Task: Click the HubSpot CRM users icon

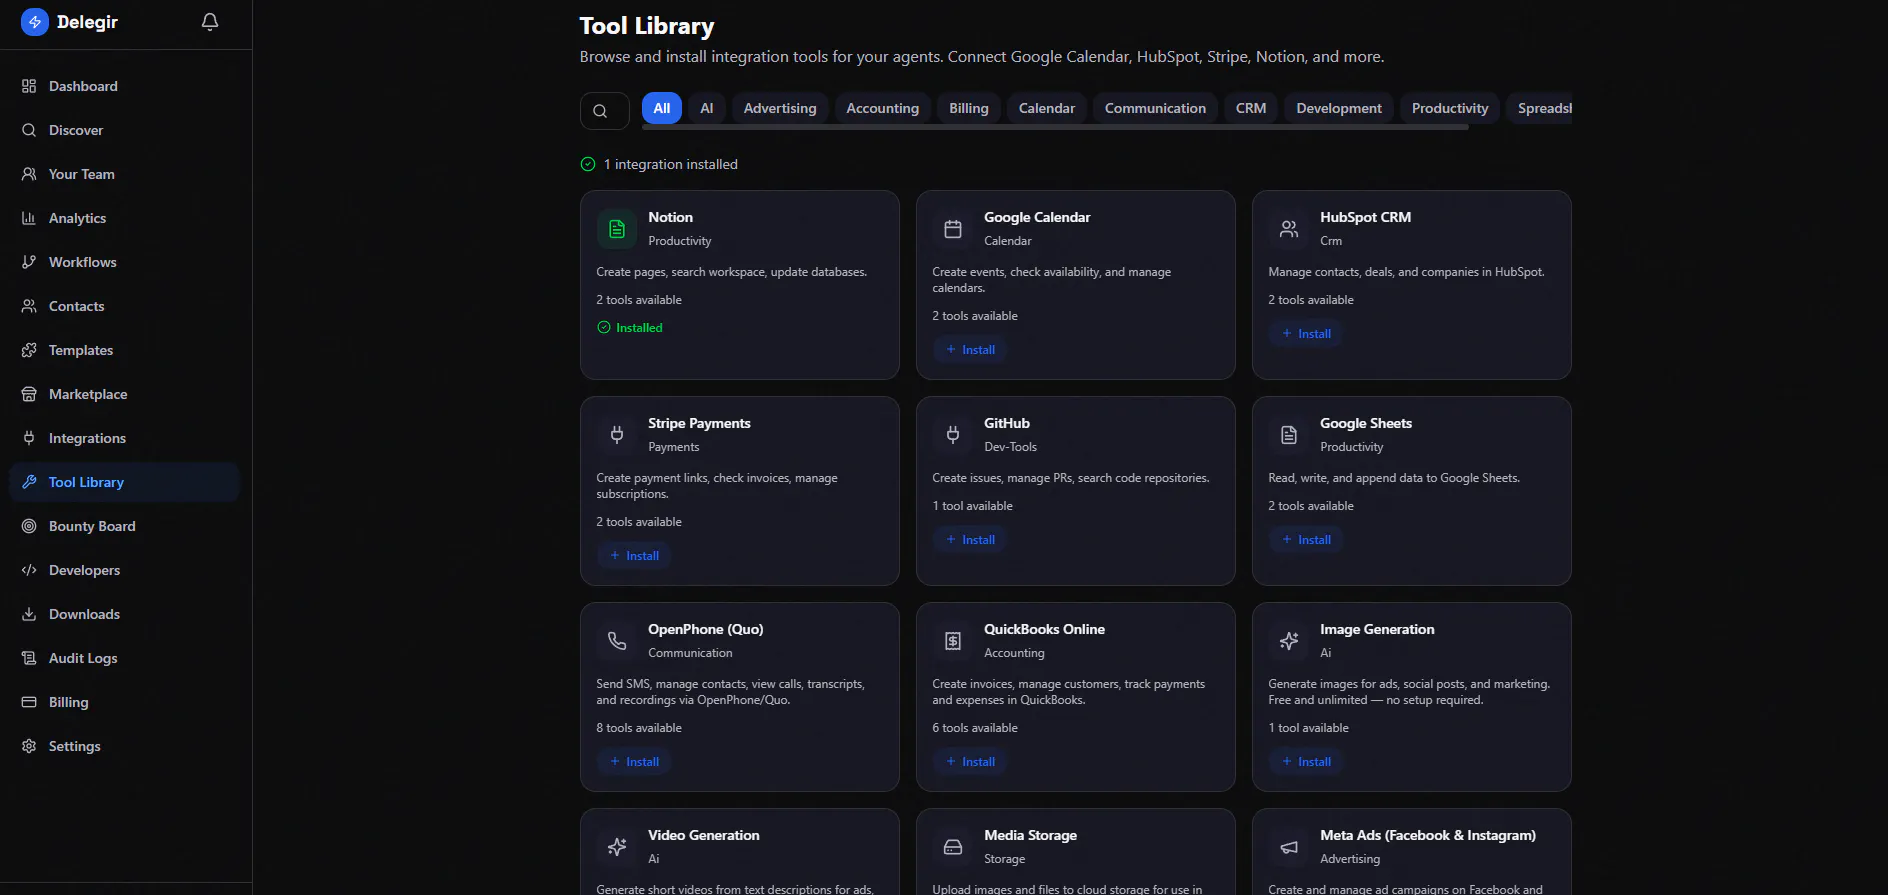Action: [x=1289, y=229]
